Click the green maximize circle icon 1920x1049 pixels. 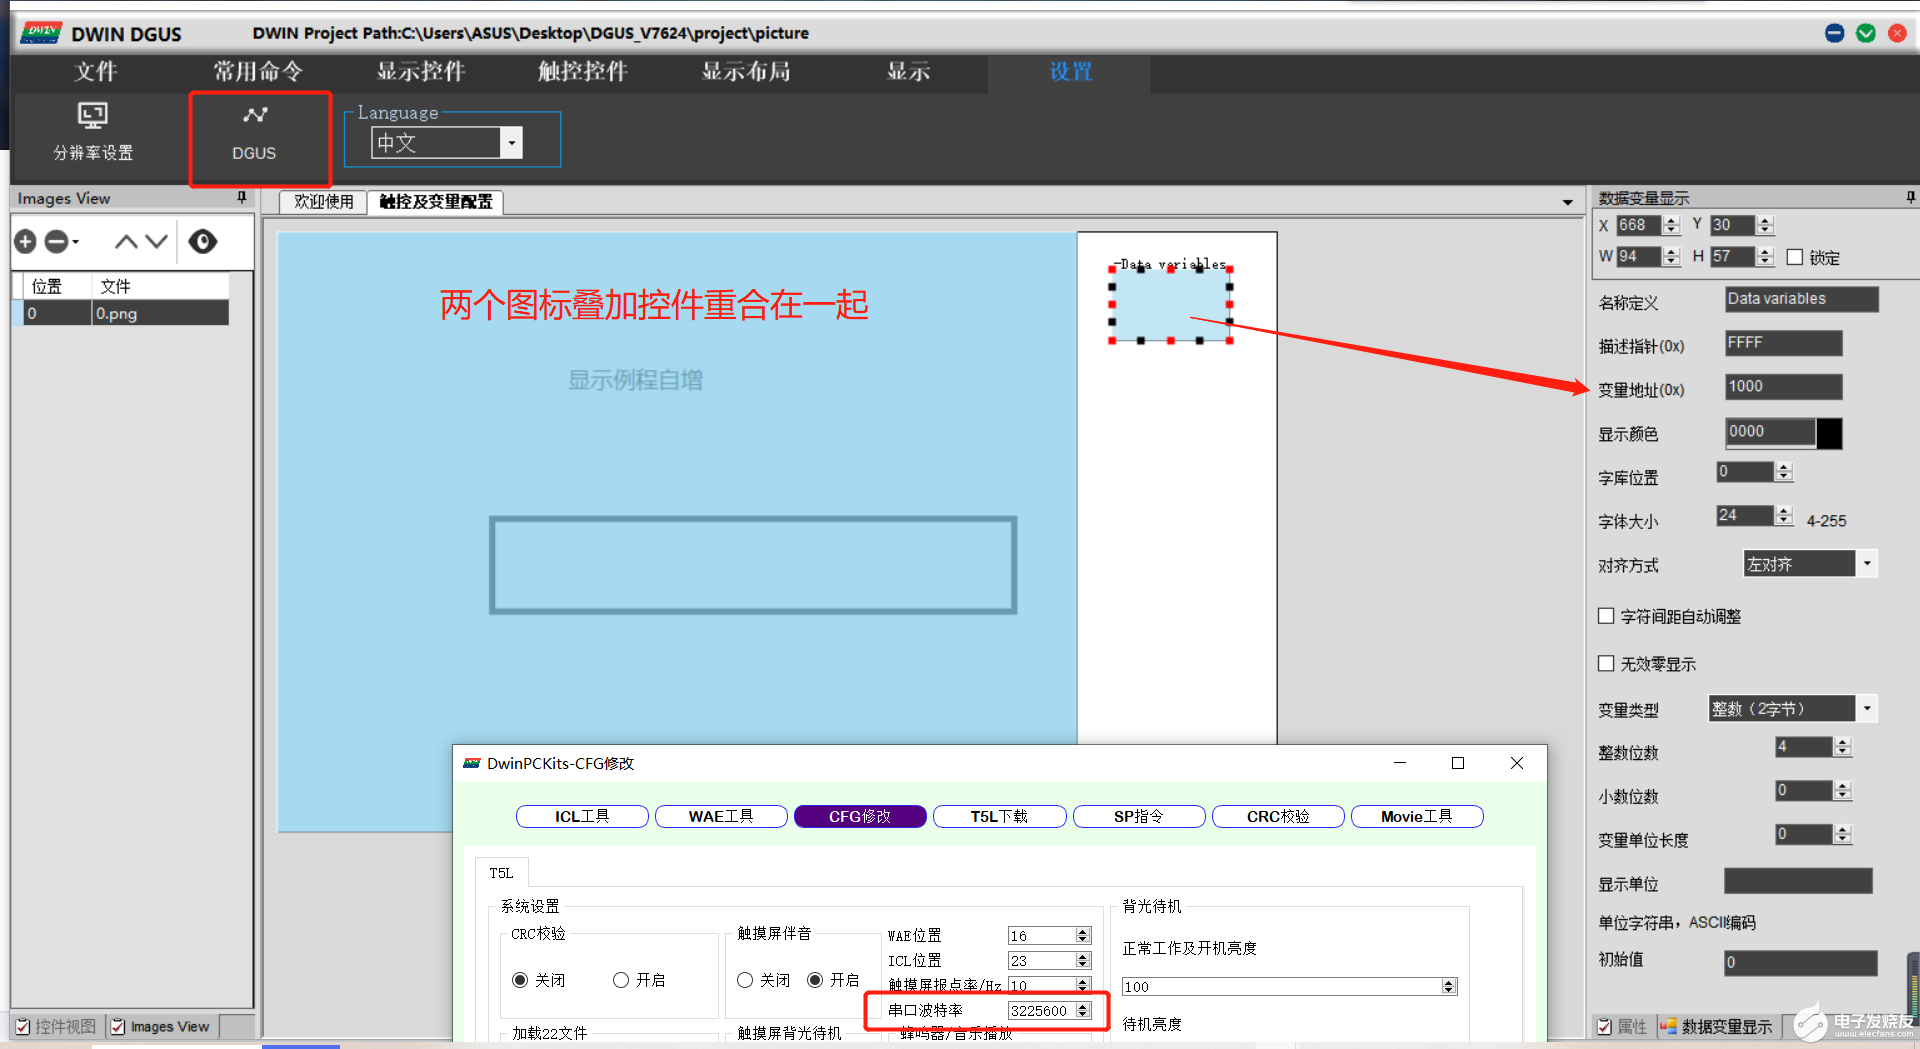pyautogui.click(x=1866, y=33)
